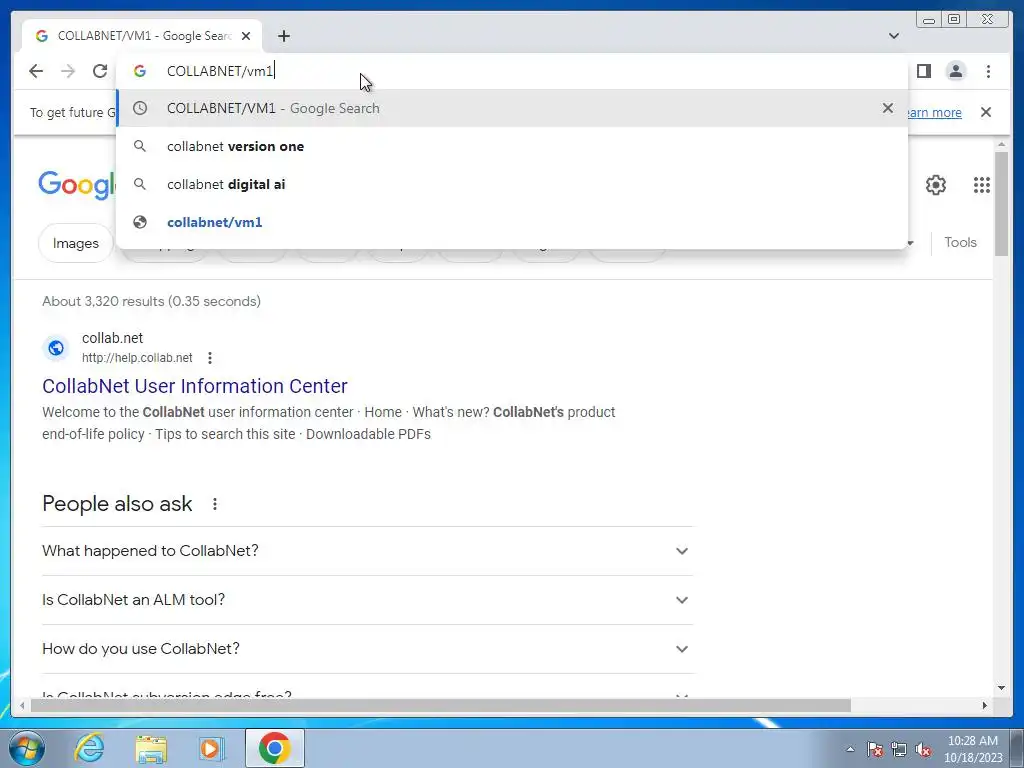Open options for collab.net result

(210, 358)
